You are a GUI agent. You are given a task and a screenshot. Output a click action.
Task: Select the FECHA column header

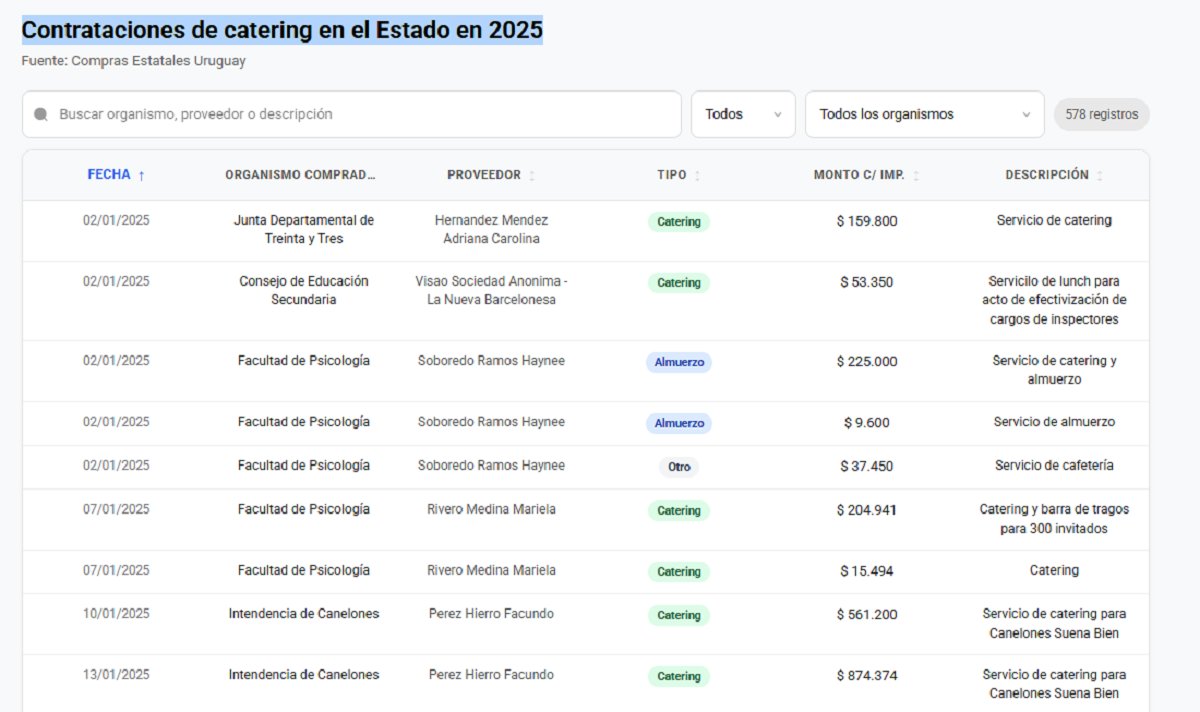pos(108,174)
